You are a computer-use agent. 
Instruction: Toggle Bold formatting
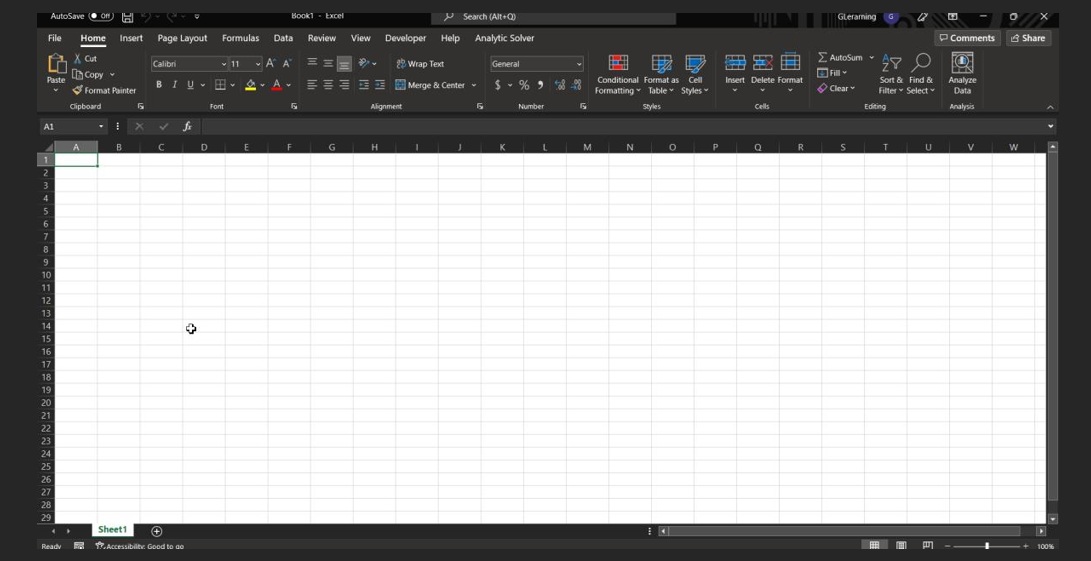coord(159,85)
